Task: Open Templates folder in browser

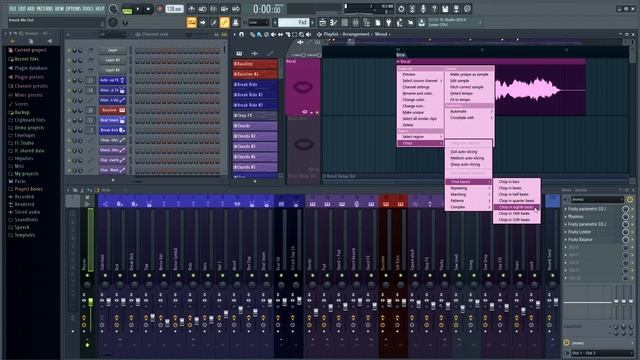Action: coord(24,235)
